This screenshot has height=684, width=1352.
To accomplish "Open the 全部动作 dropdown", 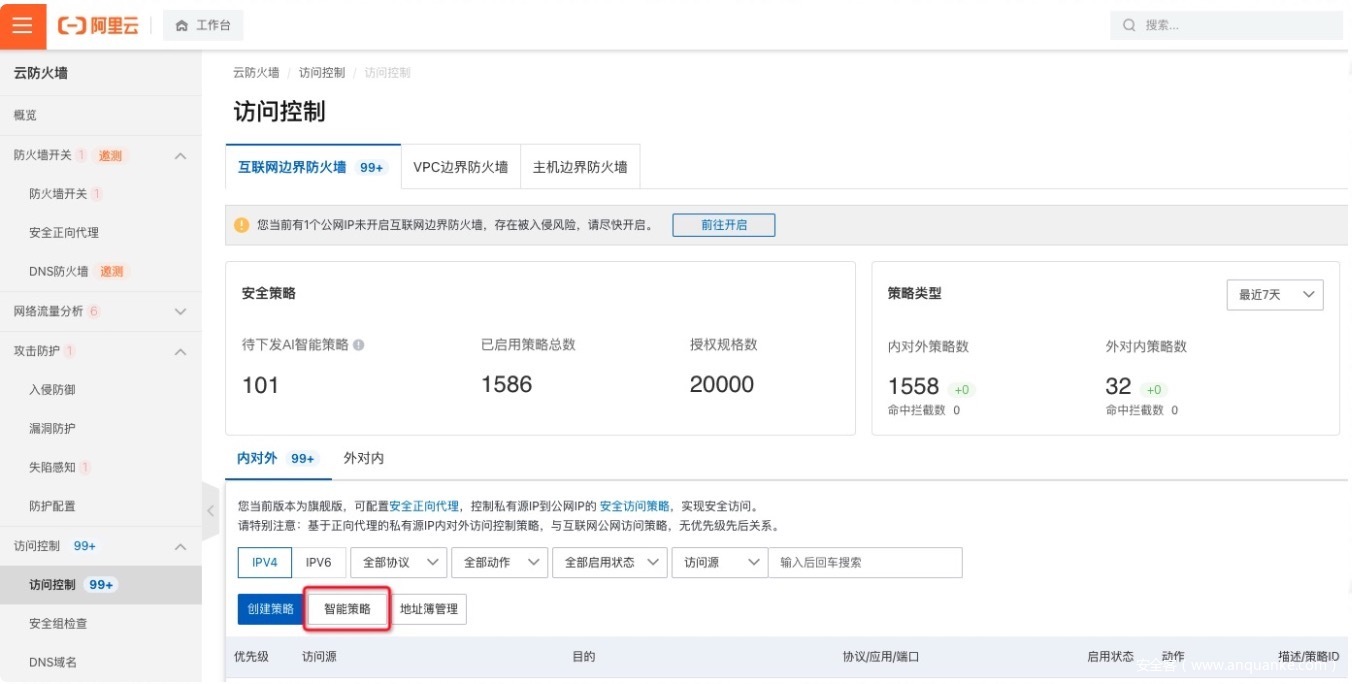I will pyautogui.click(x=499, y=562).
